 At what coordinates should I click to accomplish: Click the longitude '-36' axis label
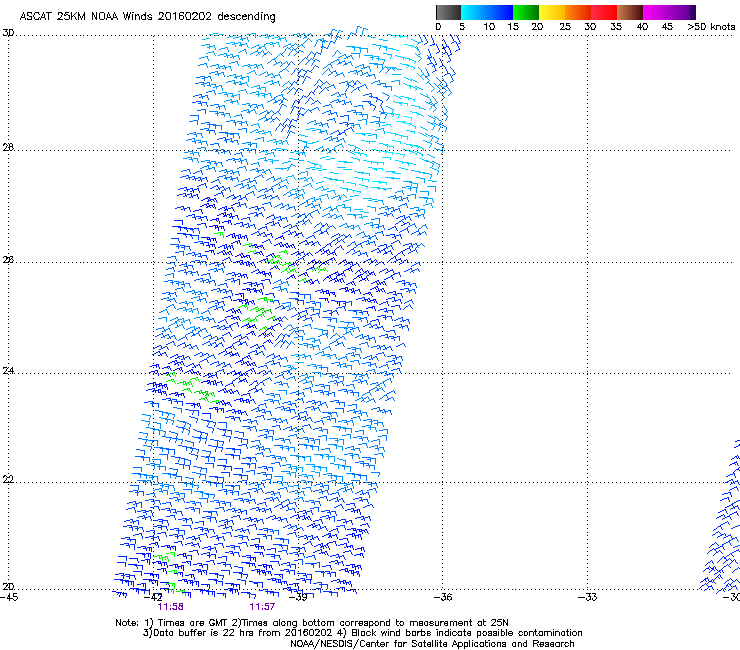[x=443, y=597]
